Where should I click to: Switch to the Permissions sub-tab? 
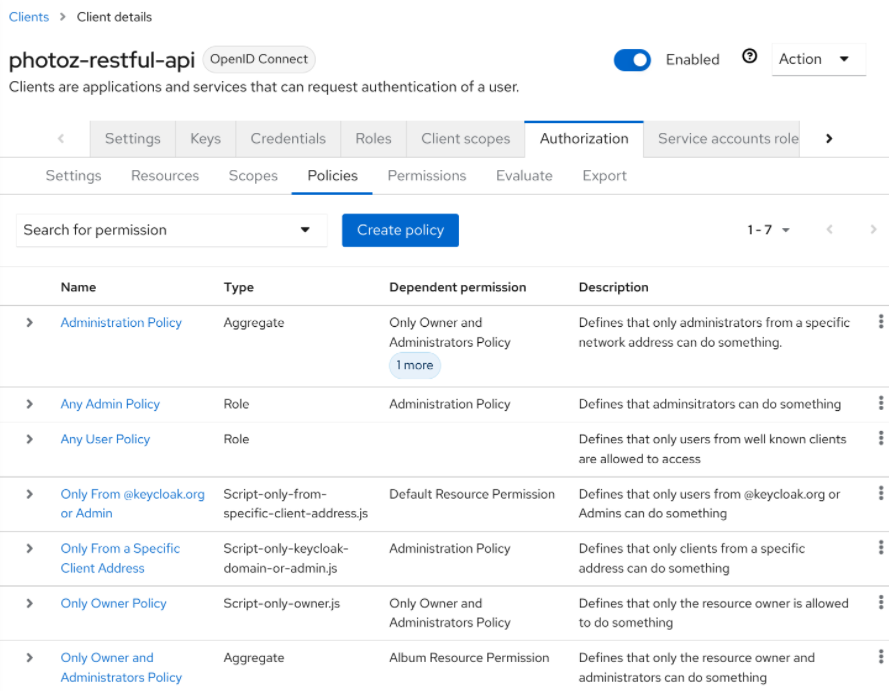pyautogui.click(x=427, y=176)
